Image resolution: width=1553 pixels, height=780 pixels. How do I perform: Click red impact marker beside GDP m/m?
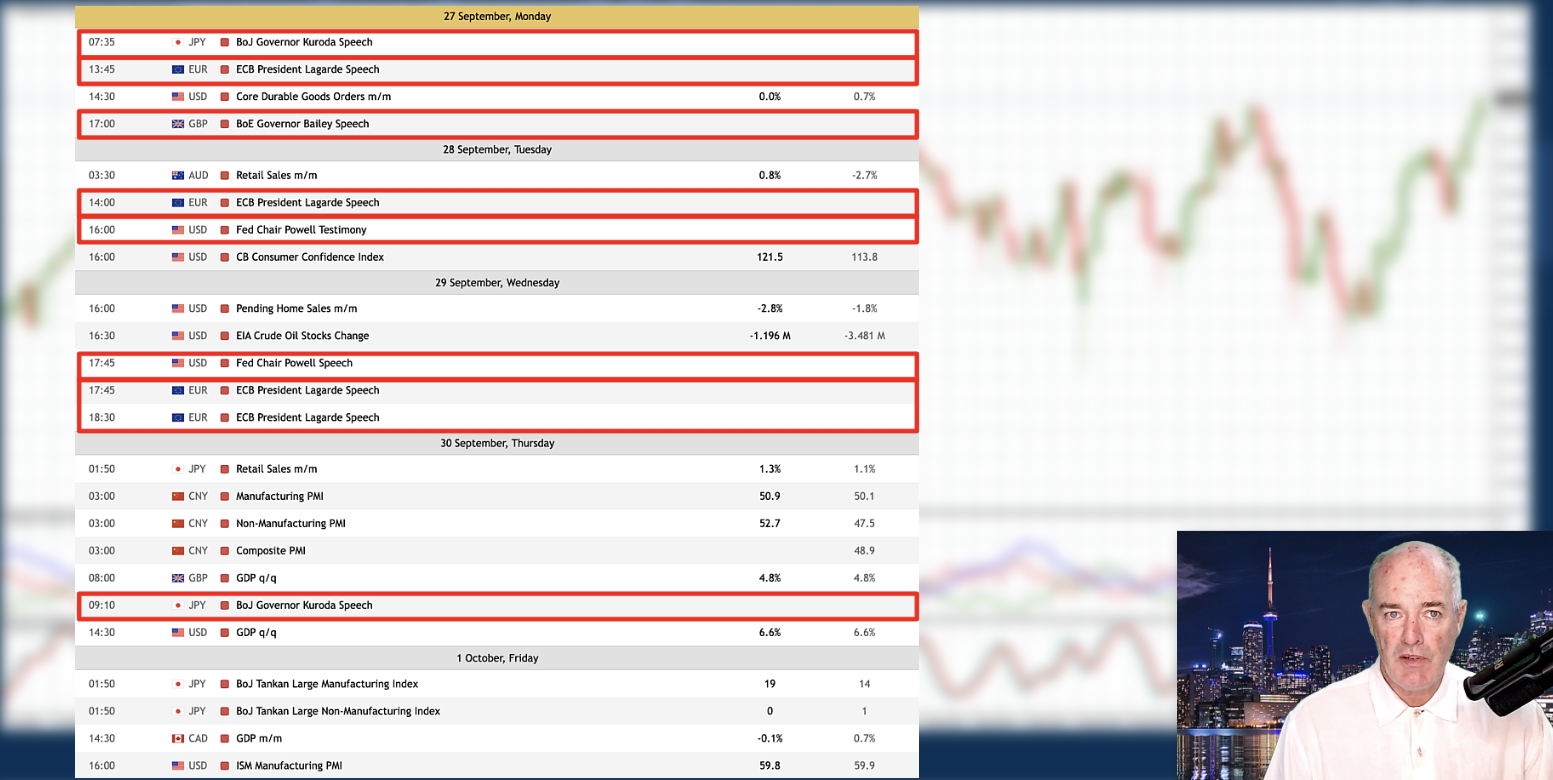225,739
